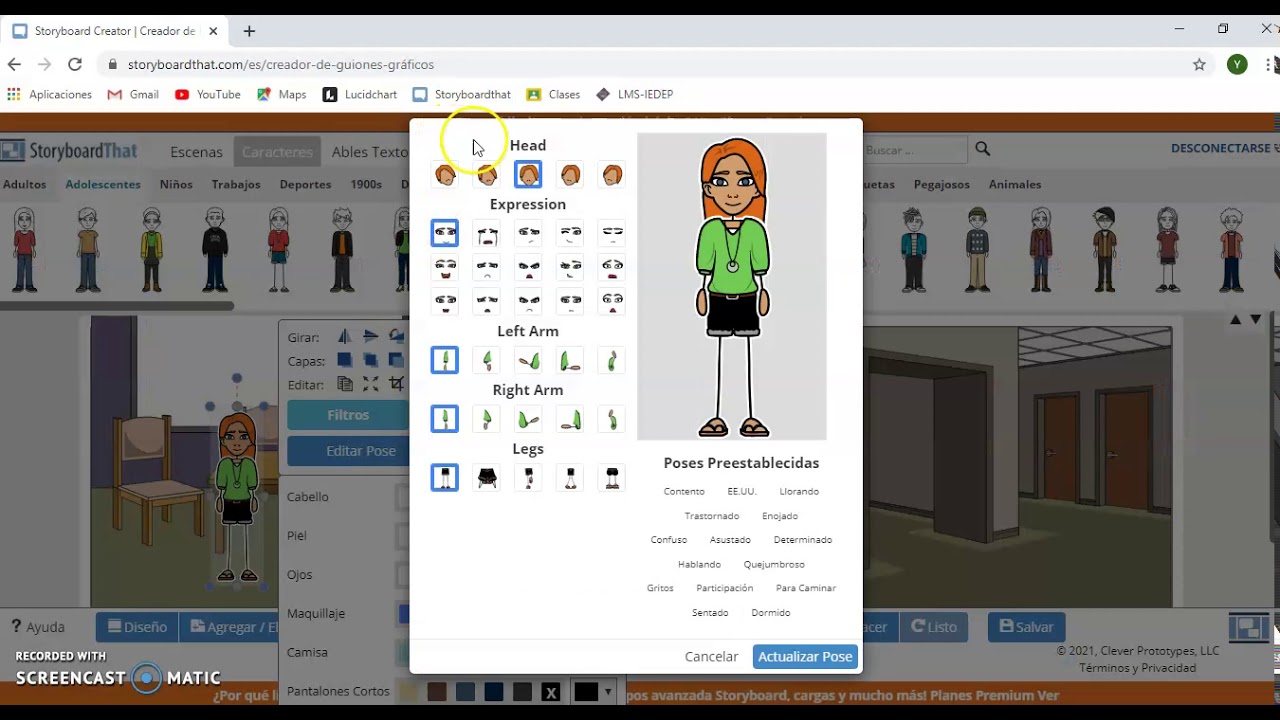Select the closed-eyes expression ending first row
The width and height of the screenshot is (1280, 720).
[x=612, y=234]
